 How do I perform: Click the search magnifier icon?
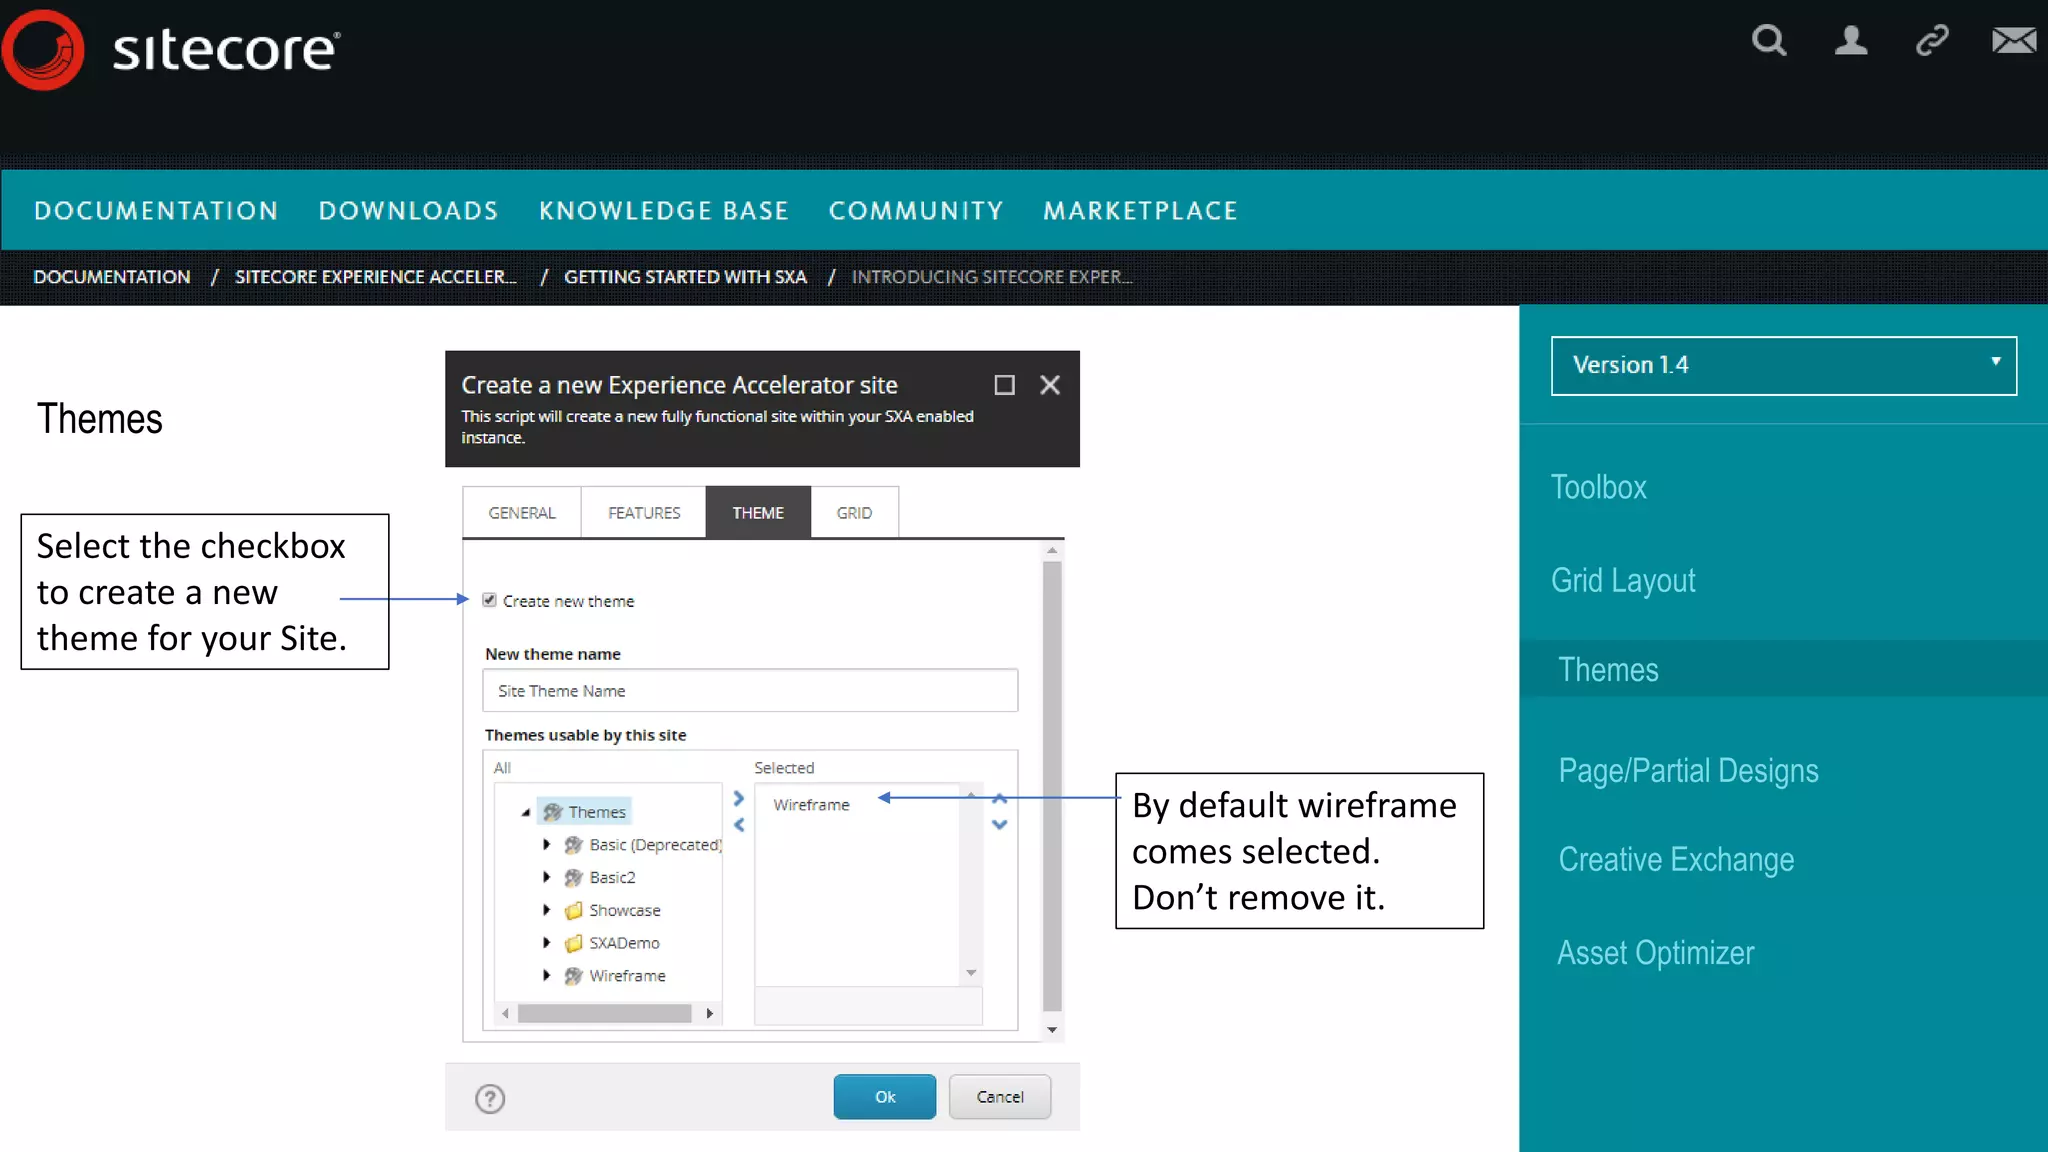pos(1768,41)
